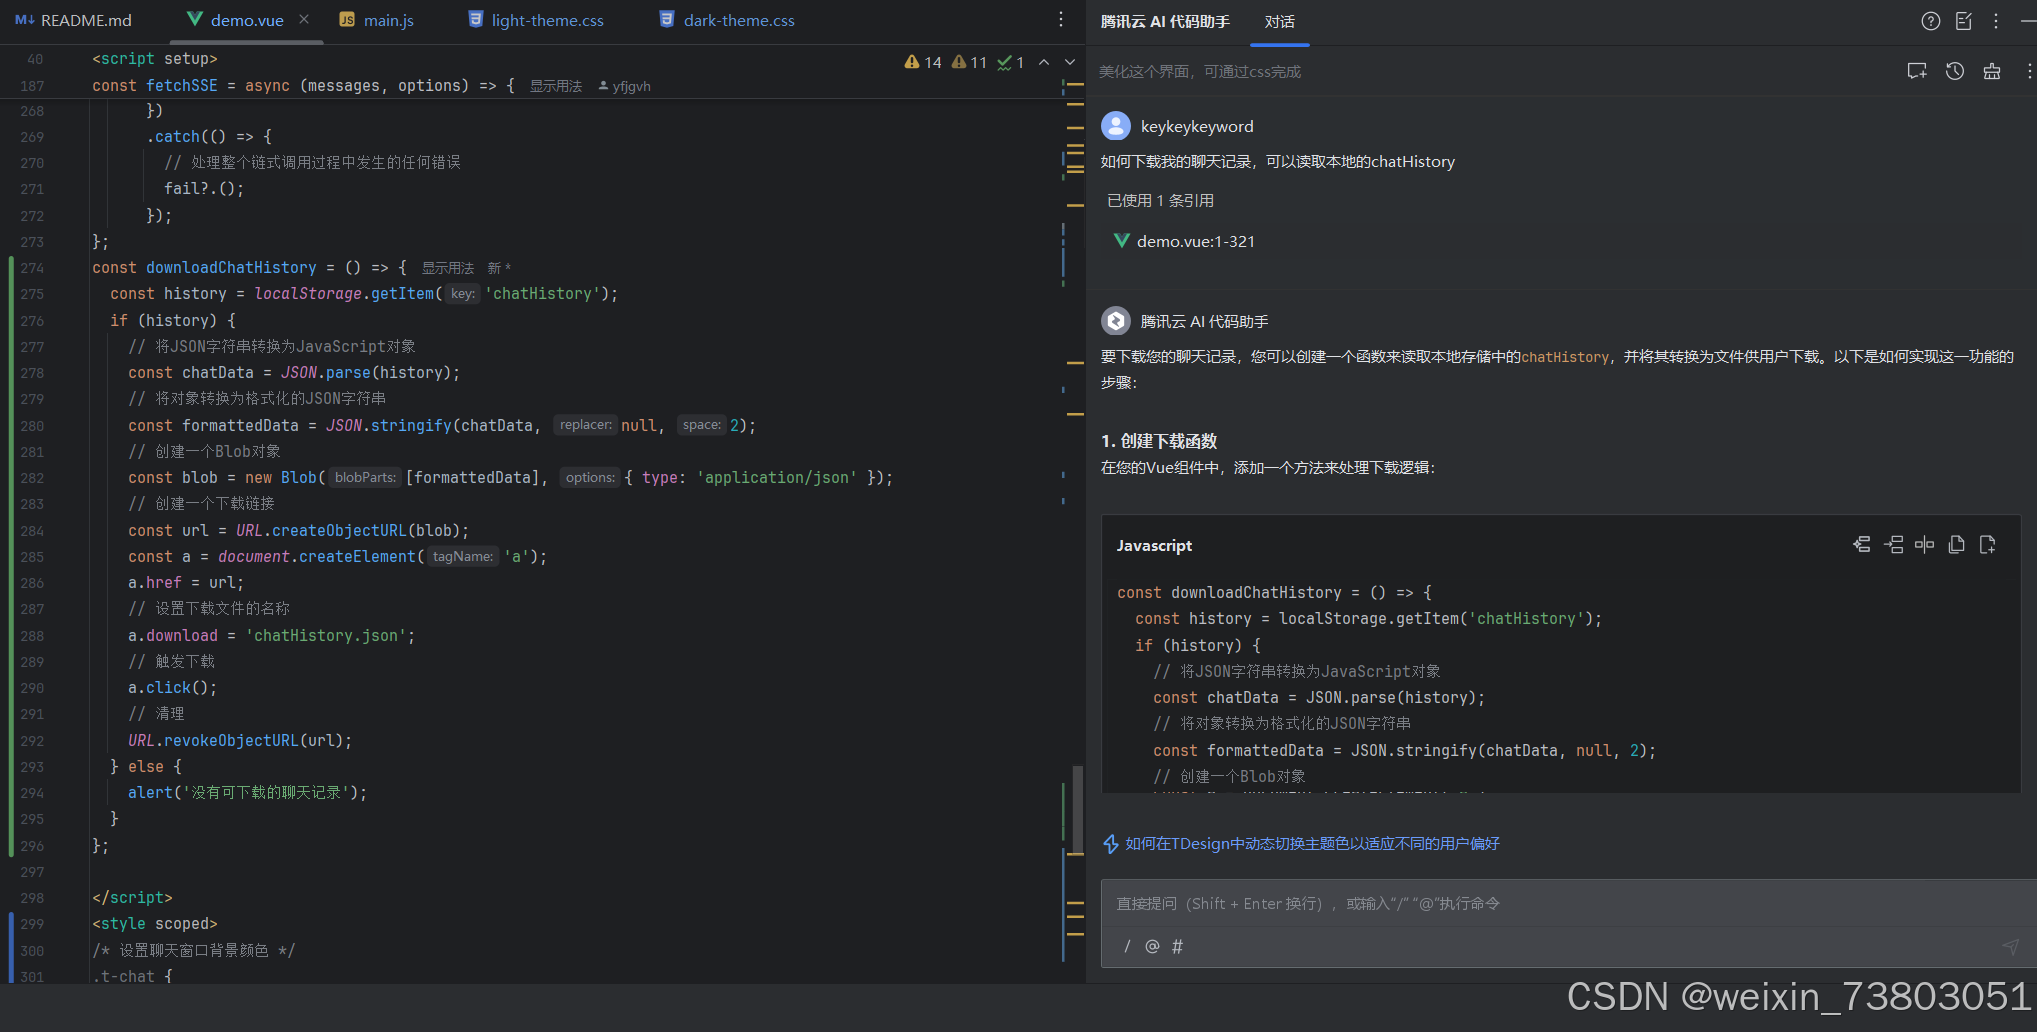Switch to light-theme.css tab
The image size is (2037, 1032).
click(x=536, y=20)
